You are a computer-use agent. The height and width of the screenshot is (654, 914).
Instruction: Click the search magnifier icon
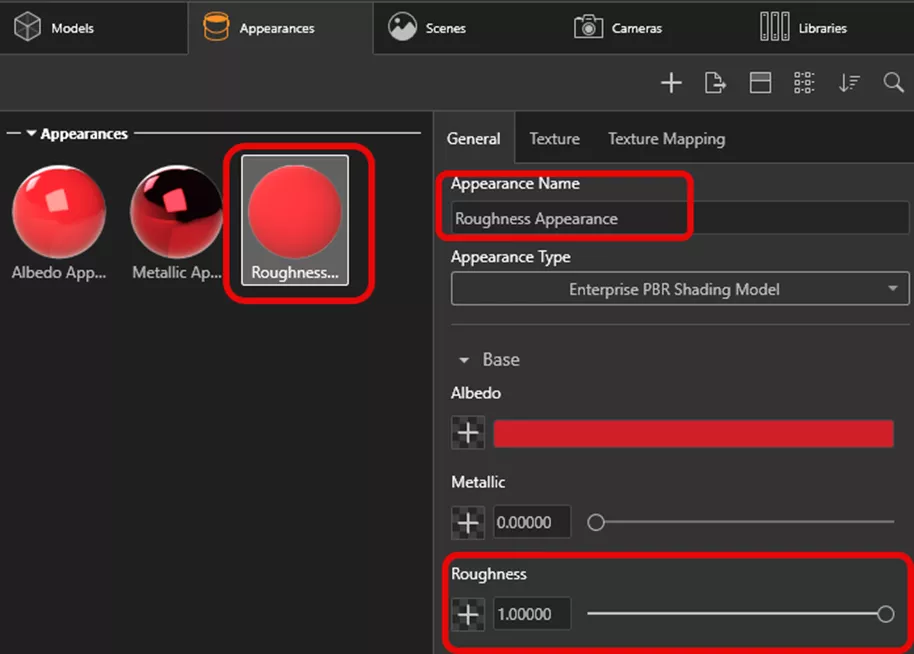tap(893, 83)
